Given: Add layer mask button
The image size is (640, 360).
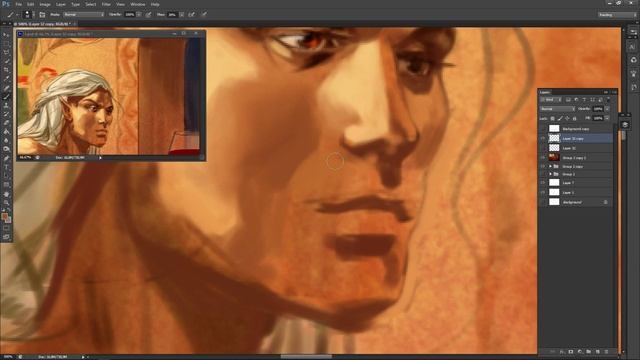Looking at the screenshot, I should [x=571, y=351].
